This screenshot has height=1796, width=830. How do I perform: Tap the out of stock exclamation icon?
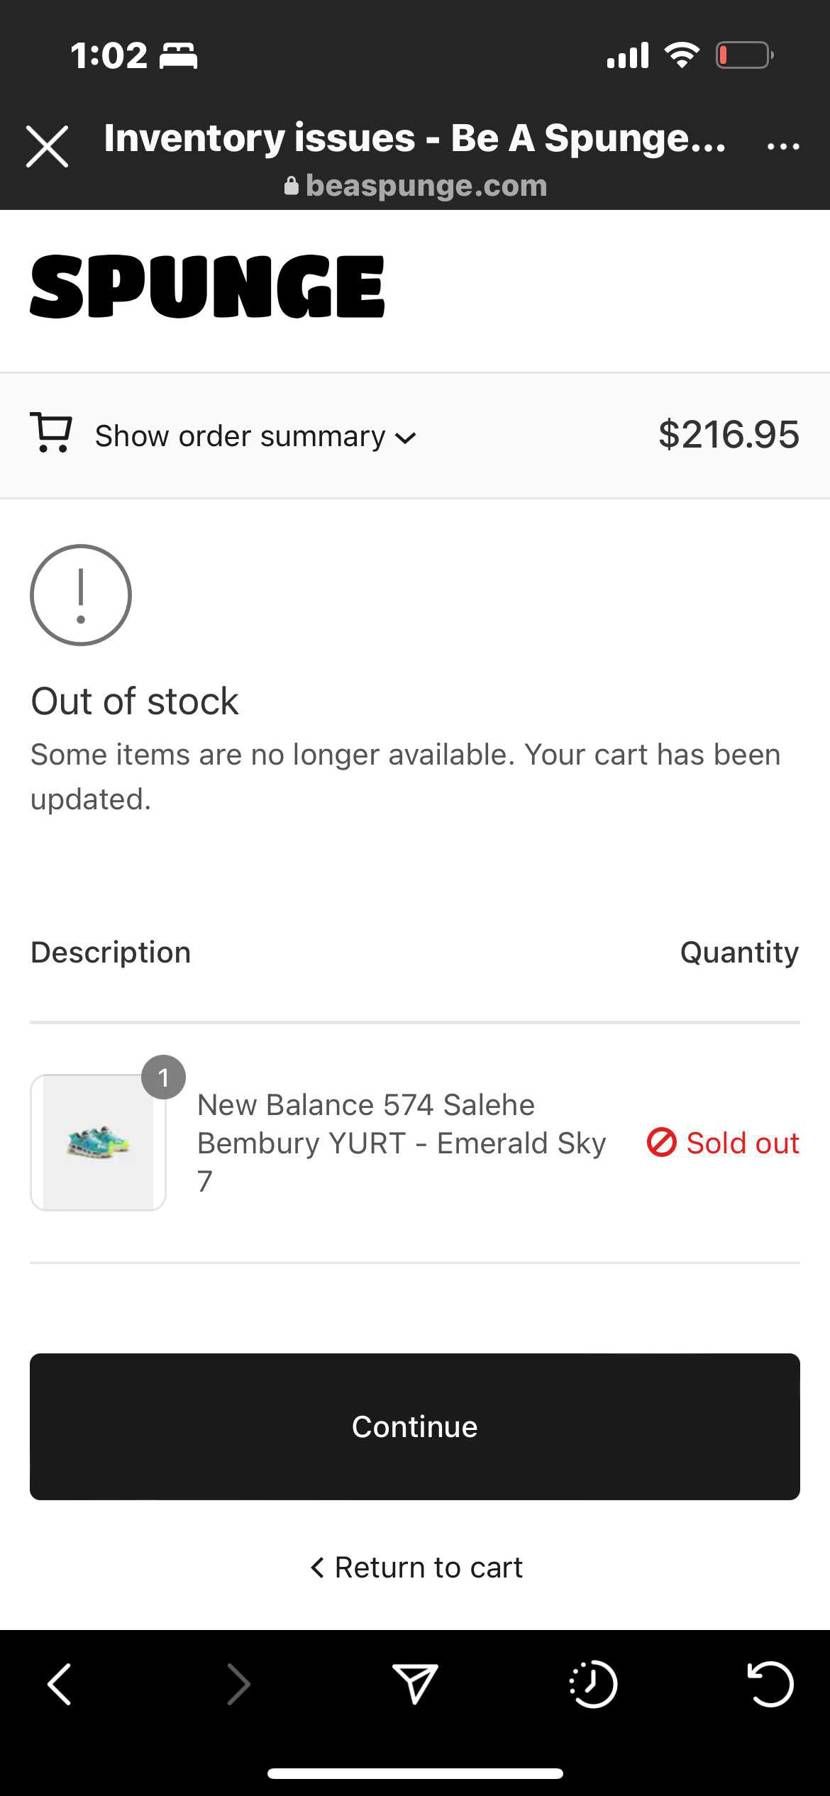tap(81, 595)
